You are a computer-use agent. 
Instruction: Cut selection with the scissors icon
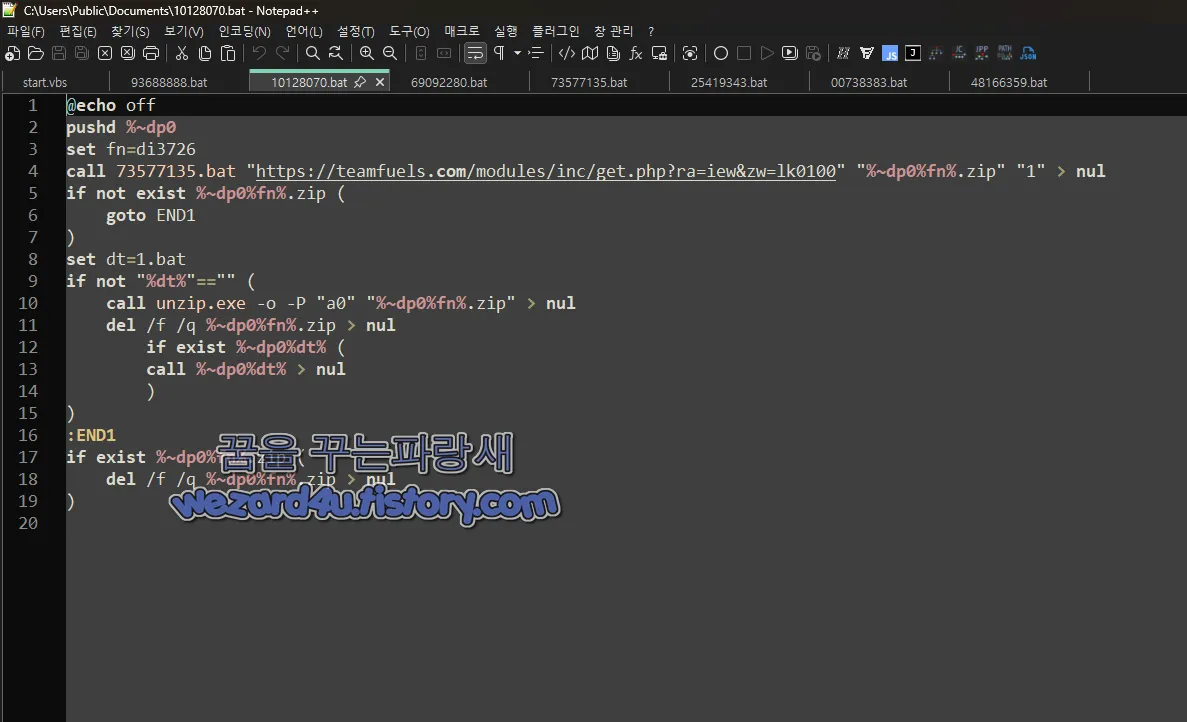182,53
